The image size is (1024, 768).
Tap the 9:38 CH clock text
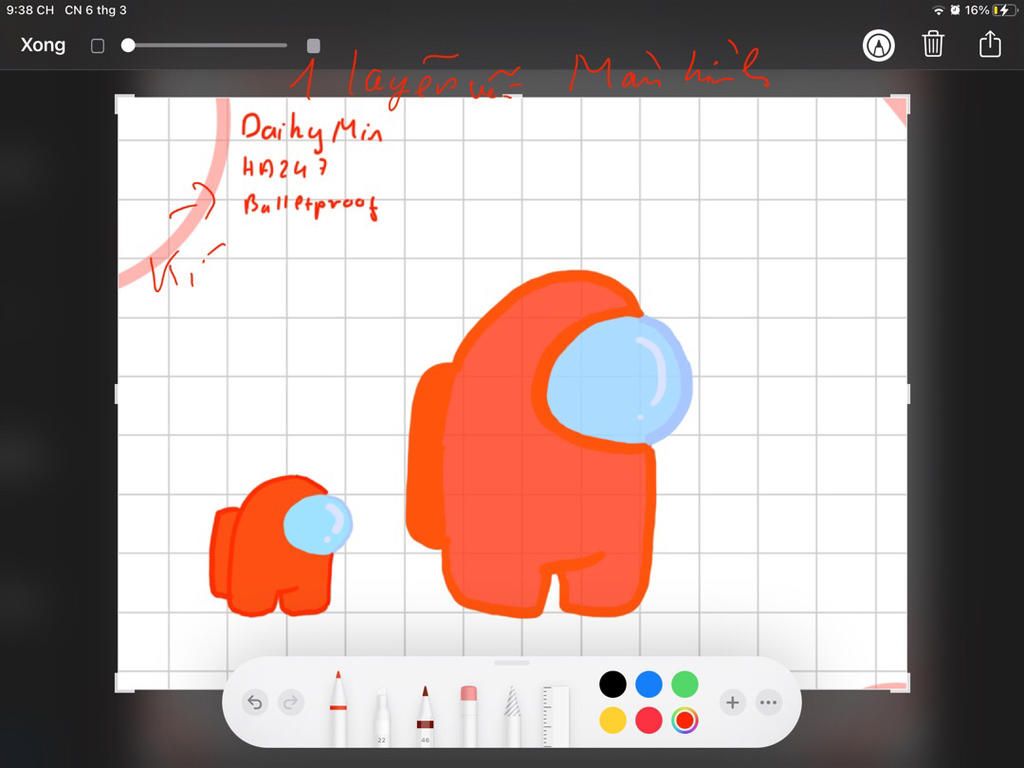point(30,10)
